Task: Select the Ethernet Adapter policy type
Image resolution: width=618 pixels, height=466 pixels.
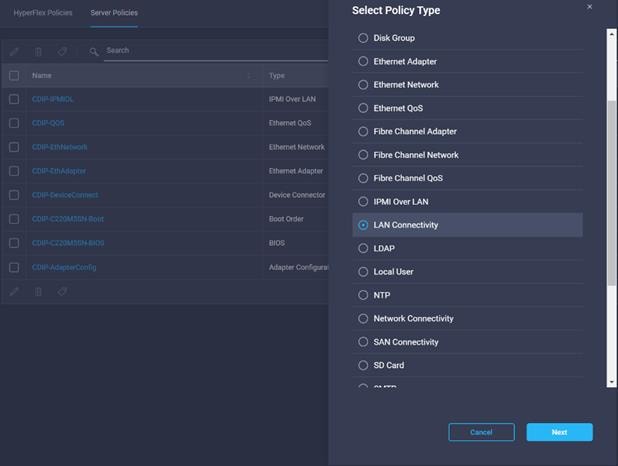Action: 363,61
